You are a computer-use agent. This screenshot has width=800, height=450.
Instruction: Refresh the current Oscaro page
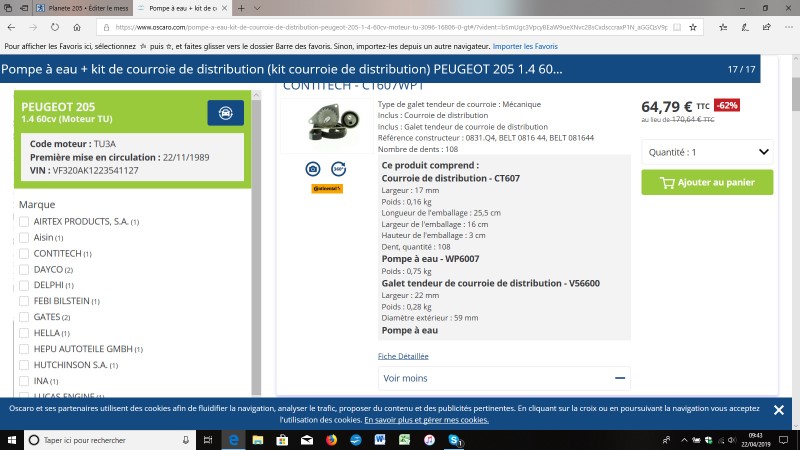click(55, 27)
